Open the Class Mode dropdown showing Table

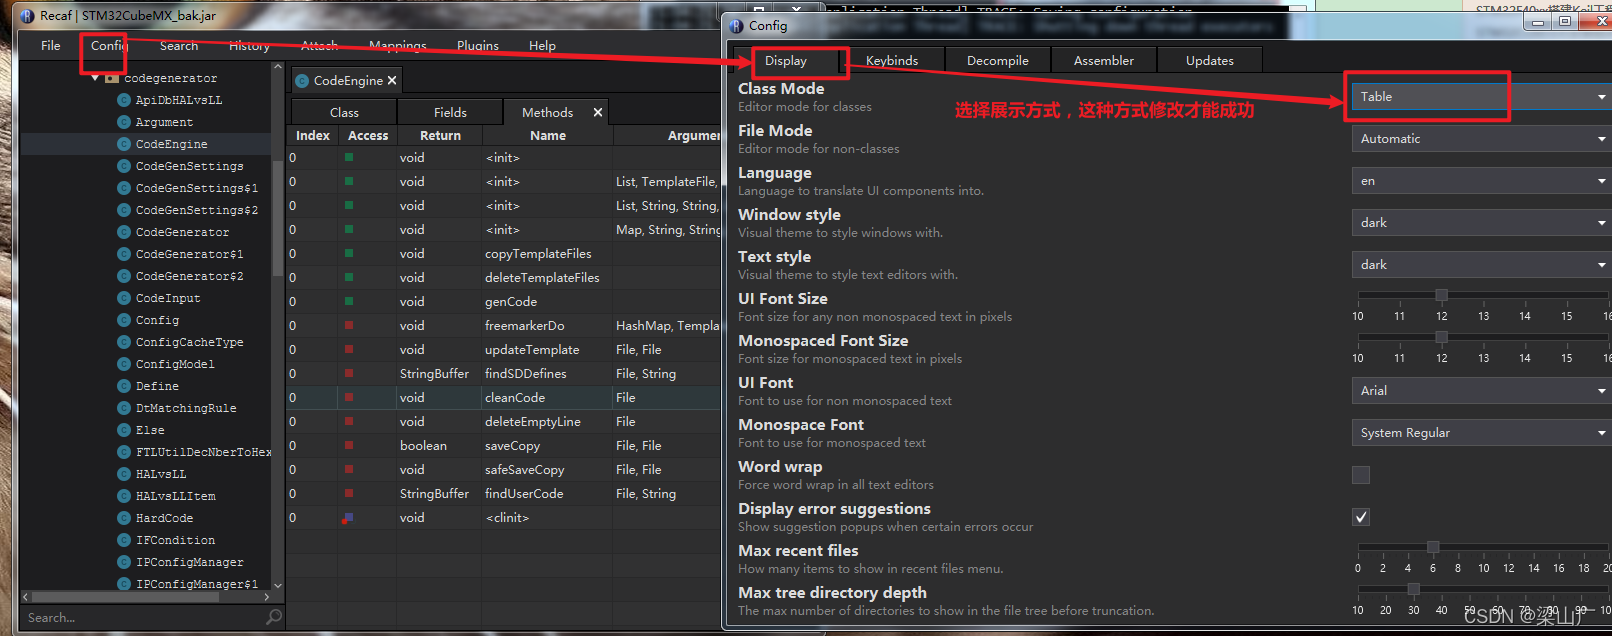point(1481,97)
